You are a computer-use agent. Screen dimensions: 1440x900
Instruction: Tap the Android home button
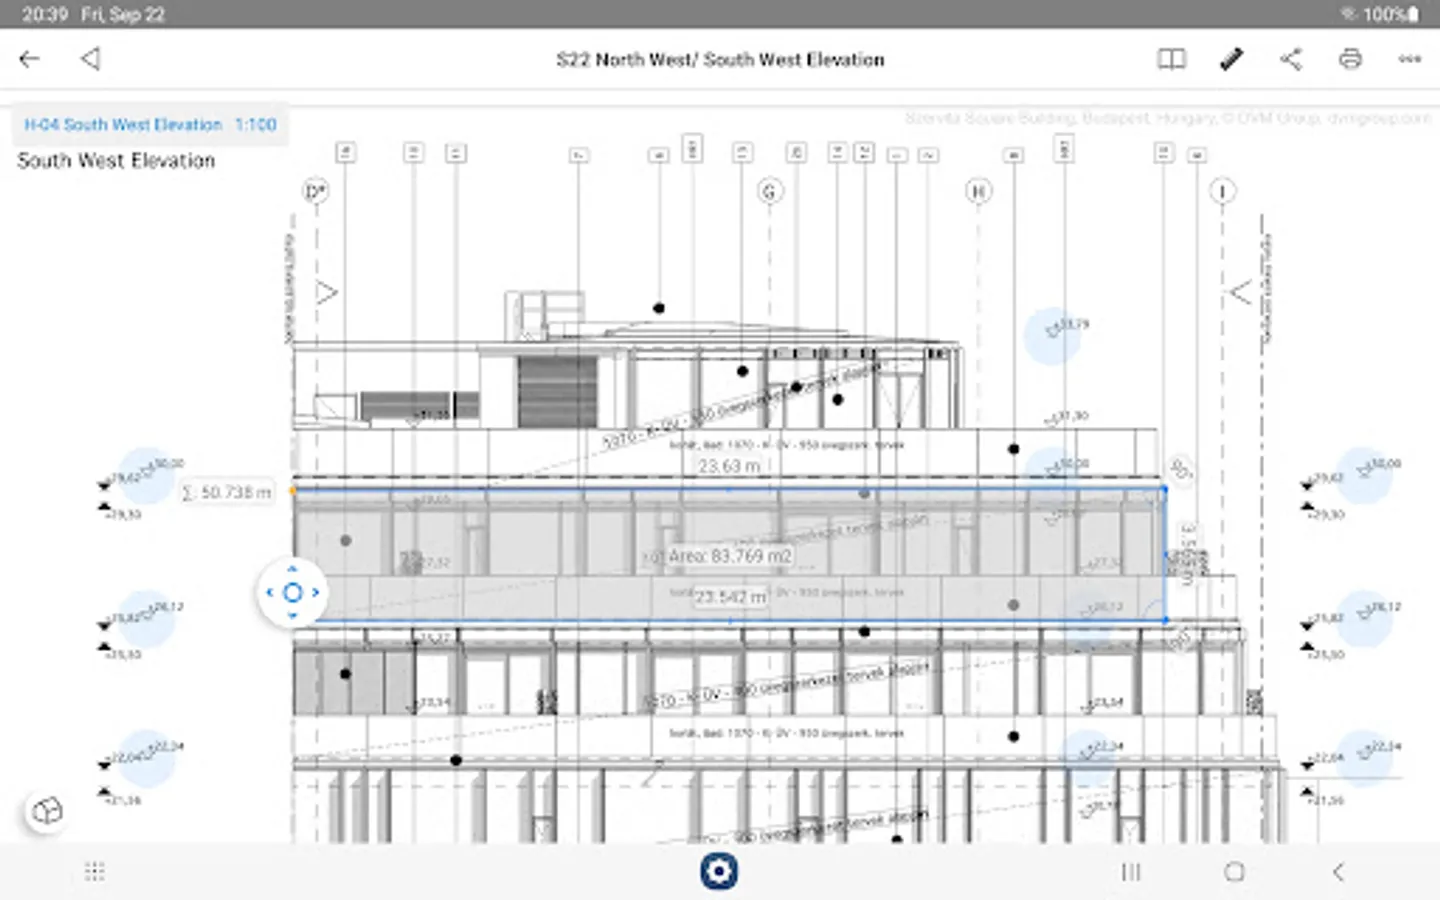pos(1235,872)
